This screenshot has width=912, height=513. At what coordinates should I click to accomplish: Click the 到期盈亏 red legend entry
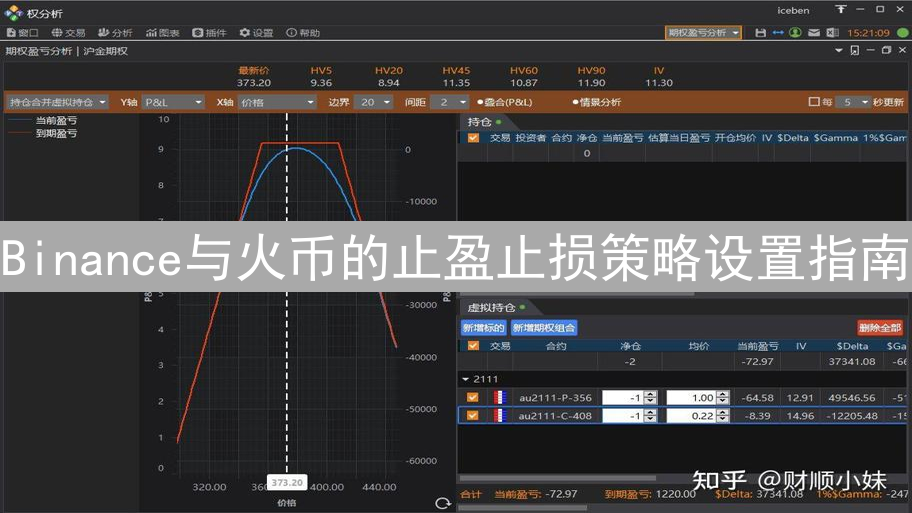click(43, 133)
